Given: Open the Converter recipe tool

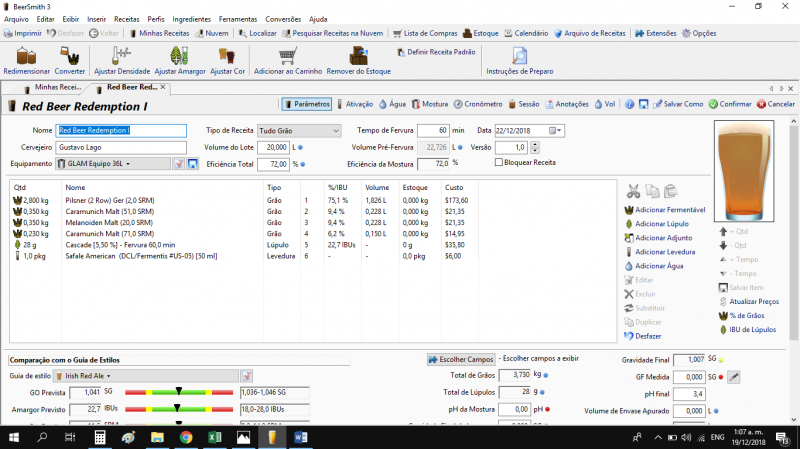Looking at the screenshot, I should coord(70,61).
